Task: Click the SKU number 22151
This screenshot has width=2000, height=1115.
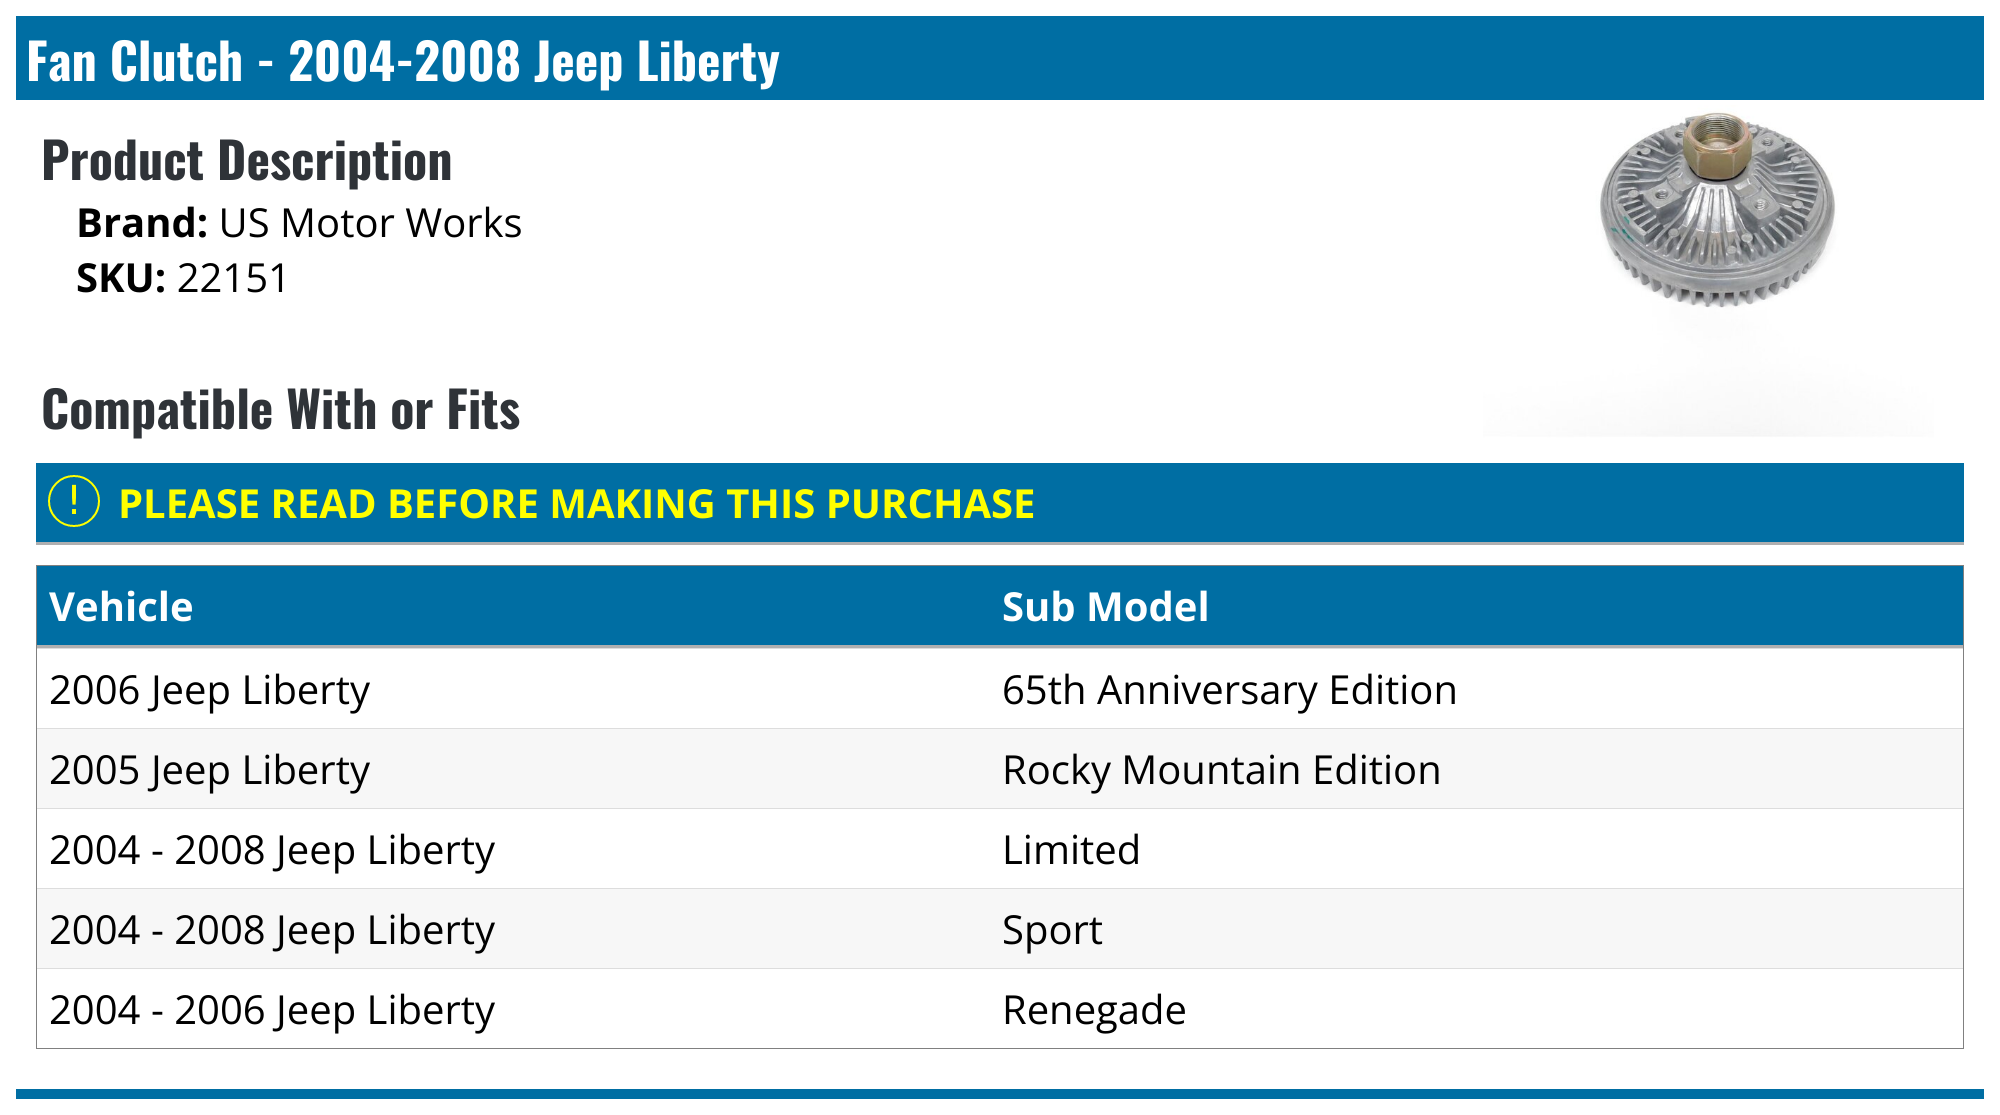Action: pyautogui.click(x=233, y=278)
